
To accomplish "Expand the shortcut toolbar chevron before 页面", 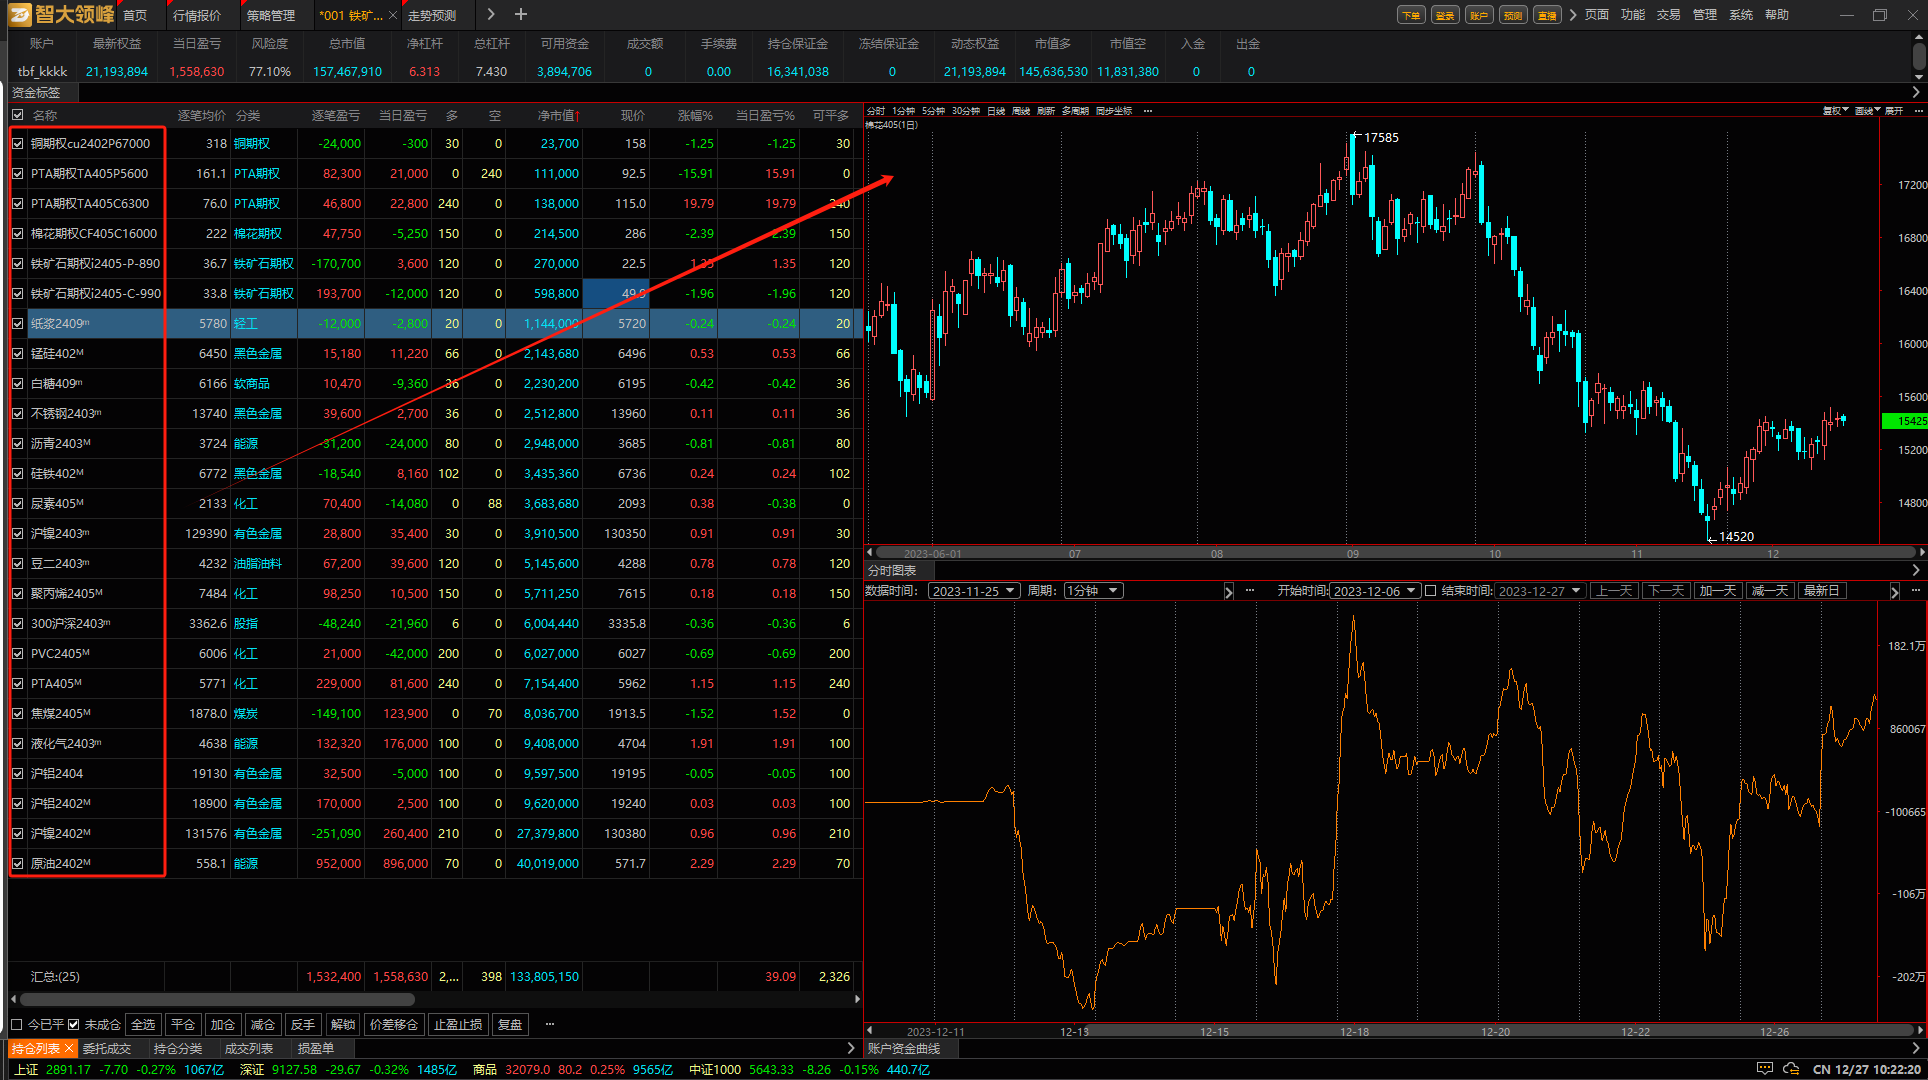I will 1573,15.
